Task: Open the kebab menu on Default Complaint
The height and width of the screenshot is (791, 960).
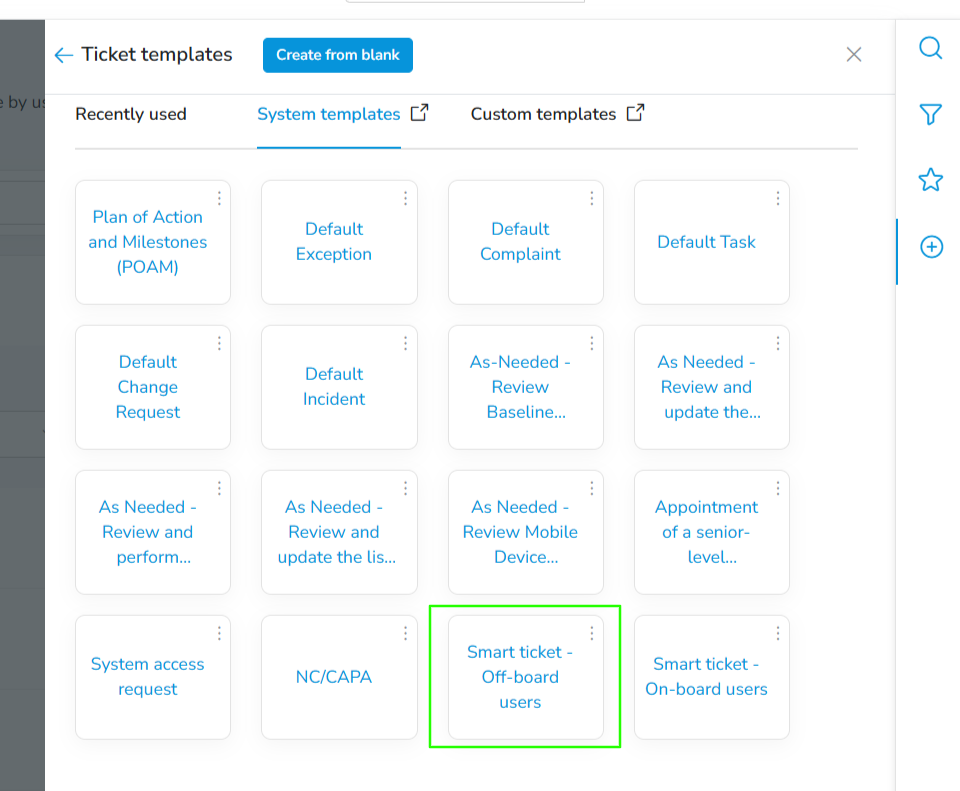Action: 591,198
